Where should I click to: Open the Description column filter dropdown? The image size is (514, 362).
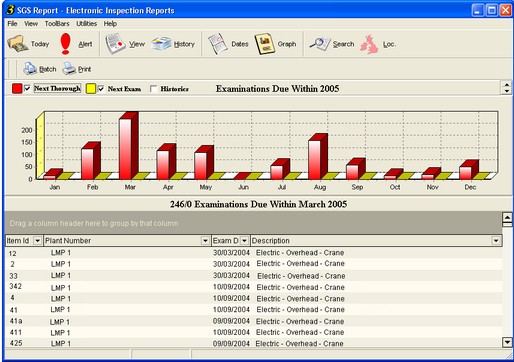(x=496, y=240)
